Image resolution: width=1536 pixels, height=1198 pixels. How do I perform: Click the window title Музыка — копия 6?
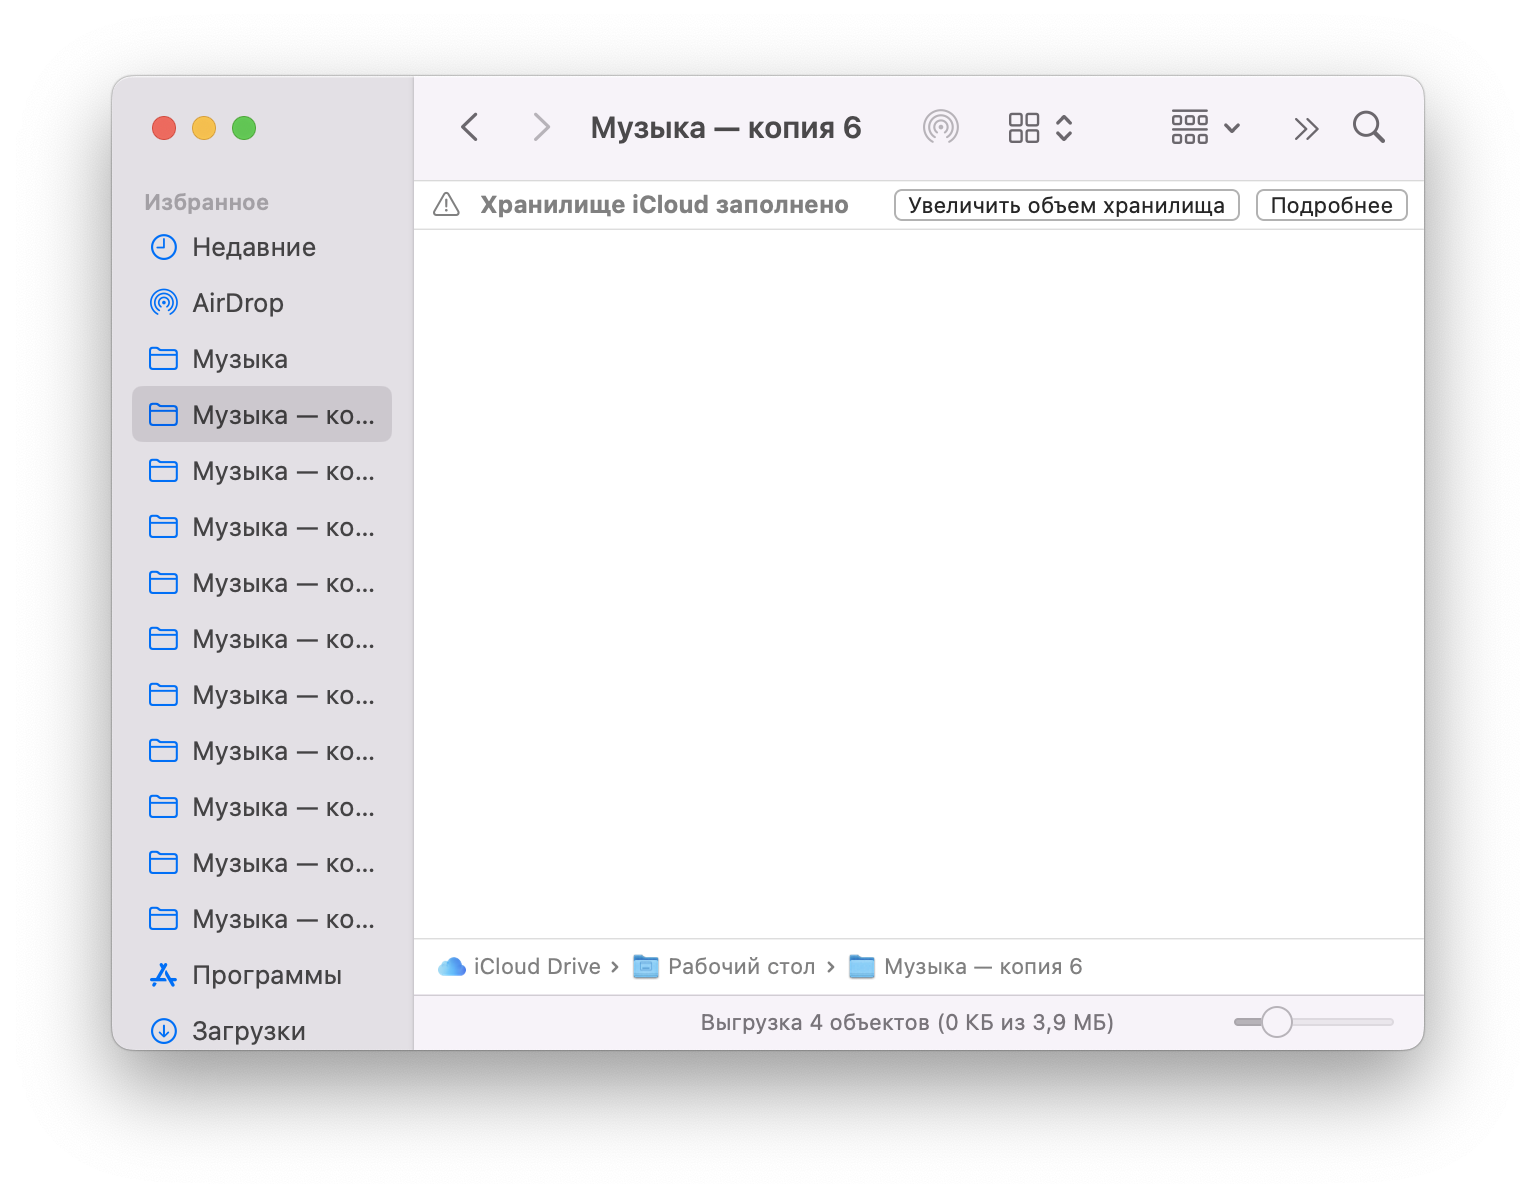pyautogui.click(x=726, y=128)
